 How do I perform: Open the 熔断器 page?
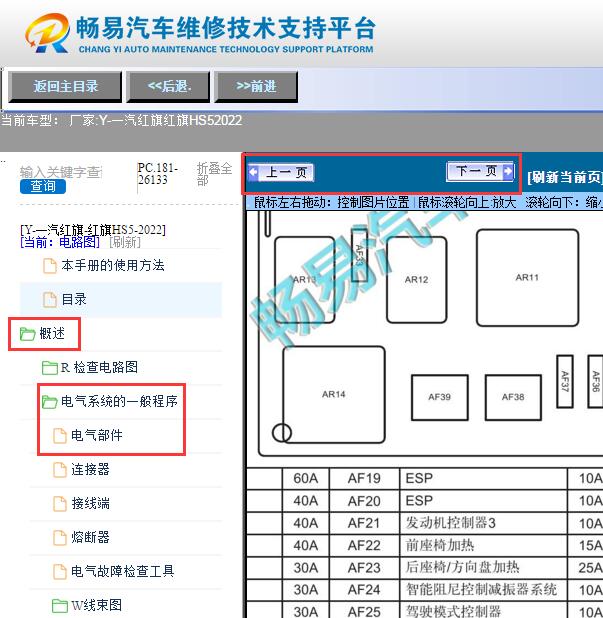(x=90, y=537)
